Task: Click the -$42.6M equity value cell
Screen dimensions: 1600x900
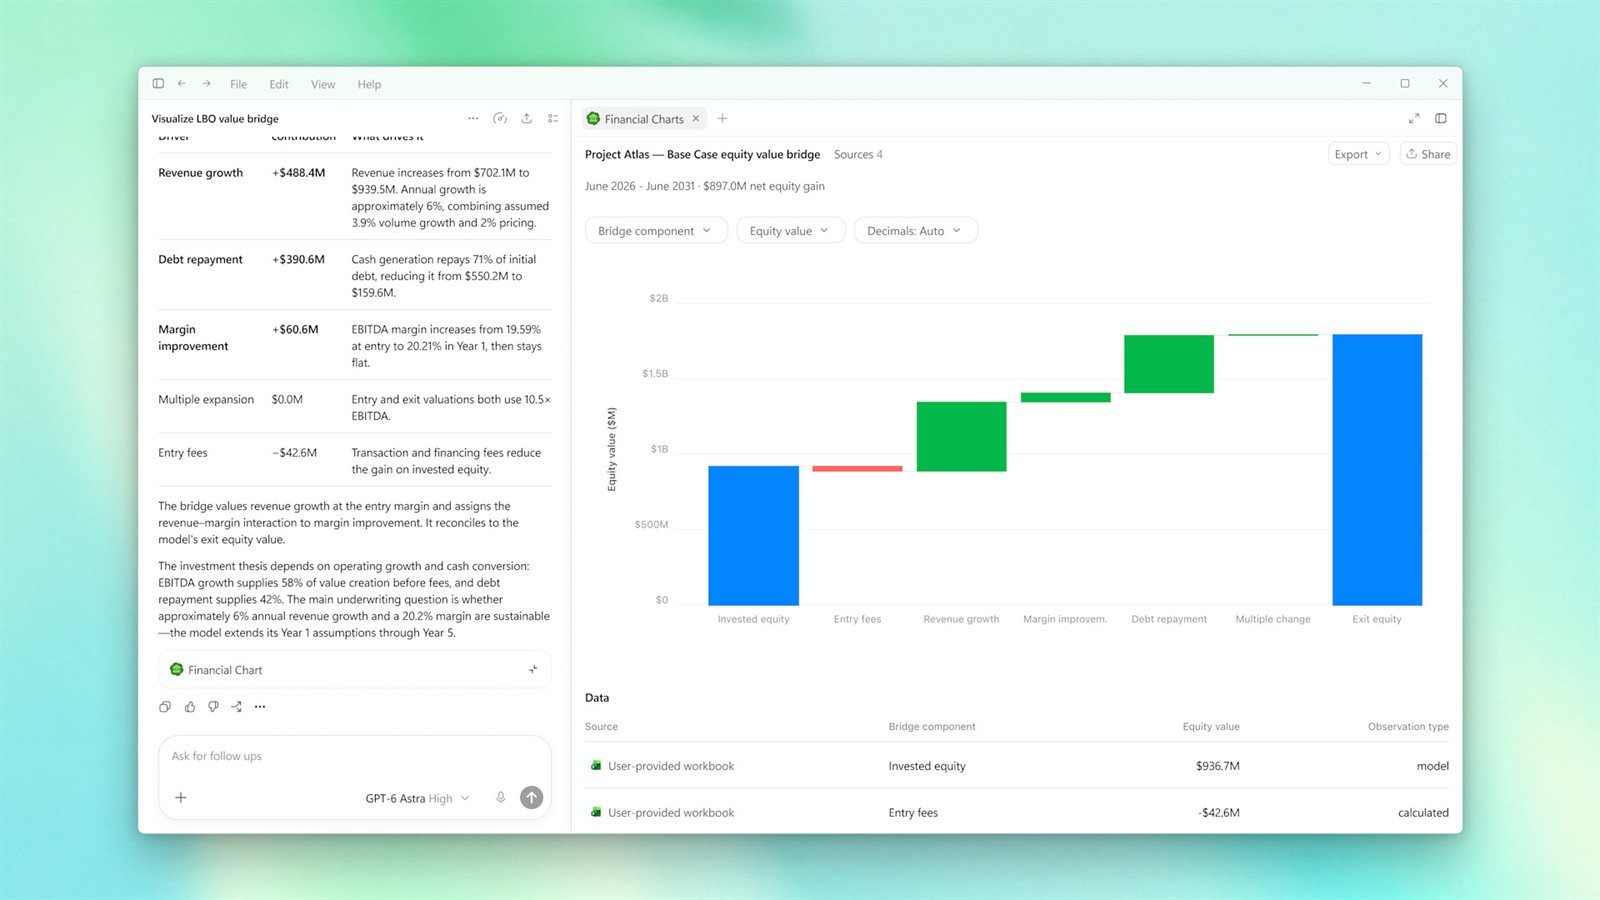Action: coord(1218,813)
